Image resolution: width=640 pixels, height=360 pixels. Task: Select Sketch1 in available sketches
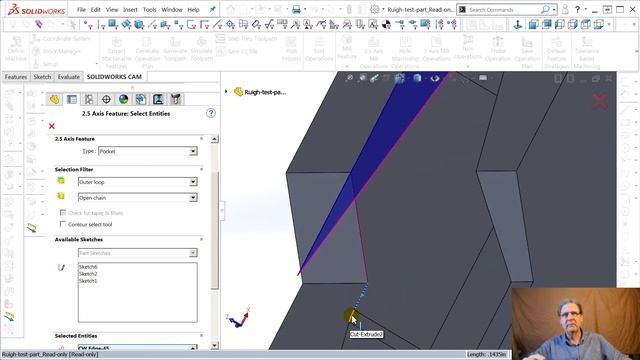88,281
